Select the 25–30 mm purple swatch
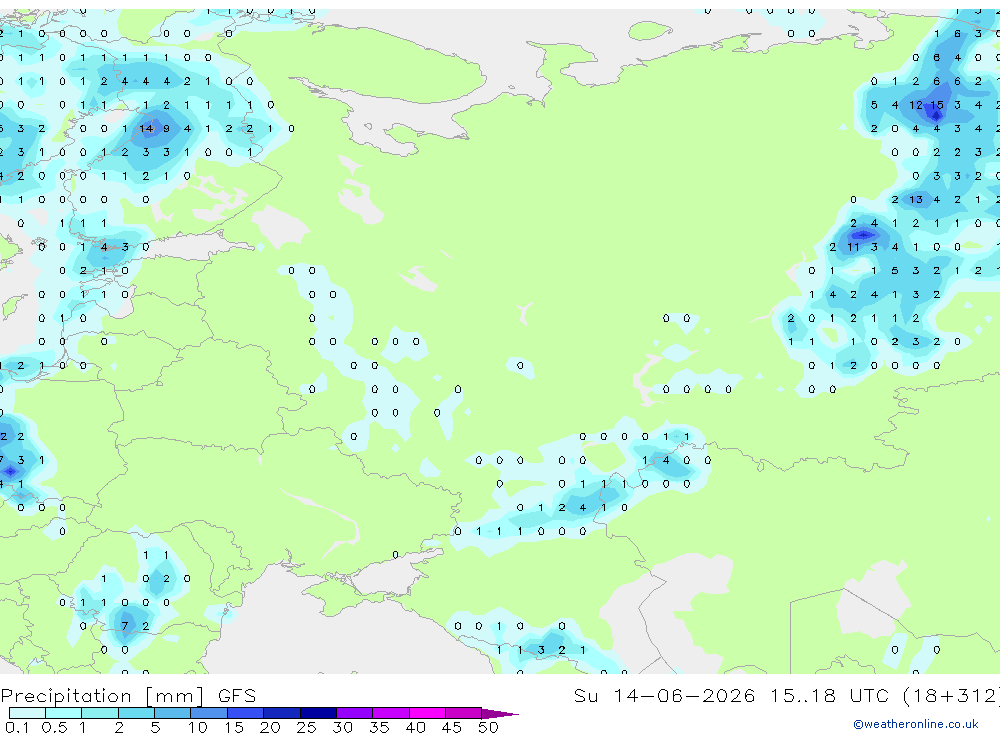The width and height of the screenshot is (1000, 733). coord(318,713)
